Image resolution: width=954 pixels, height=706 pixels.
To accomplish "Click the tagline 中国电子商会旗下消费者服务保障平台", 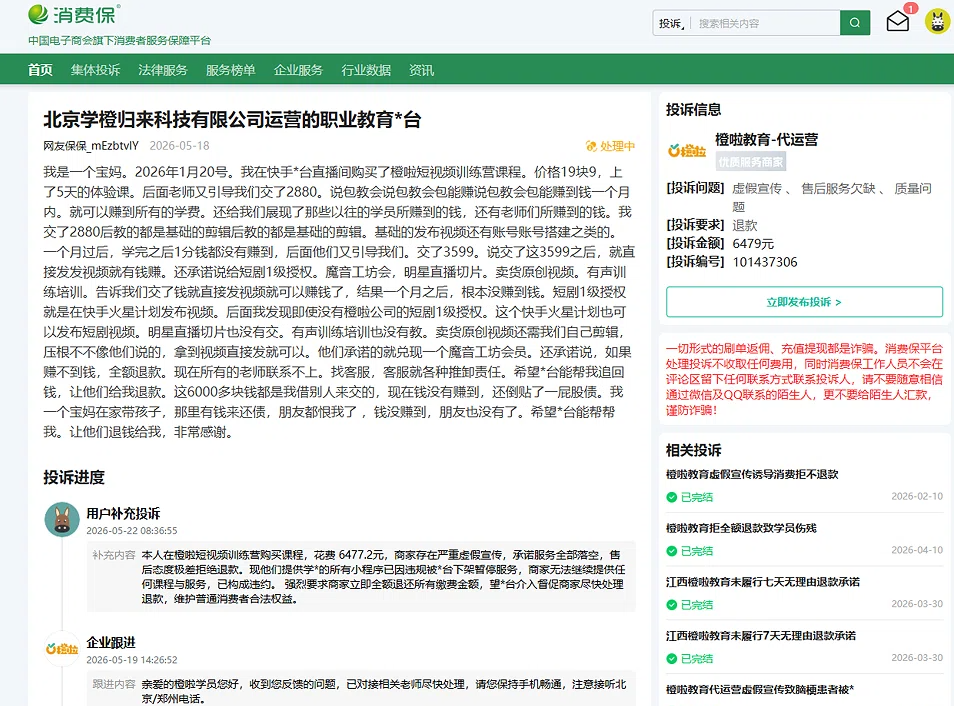I will coord(119,40).
